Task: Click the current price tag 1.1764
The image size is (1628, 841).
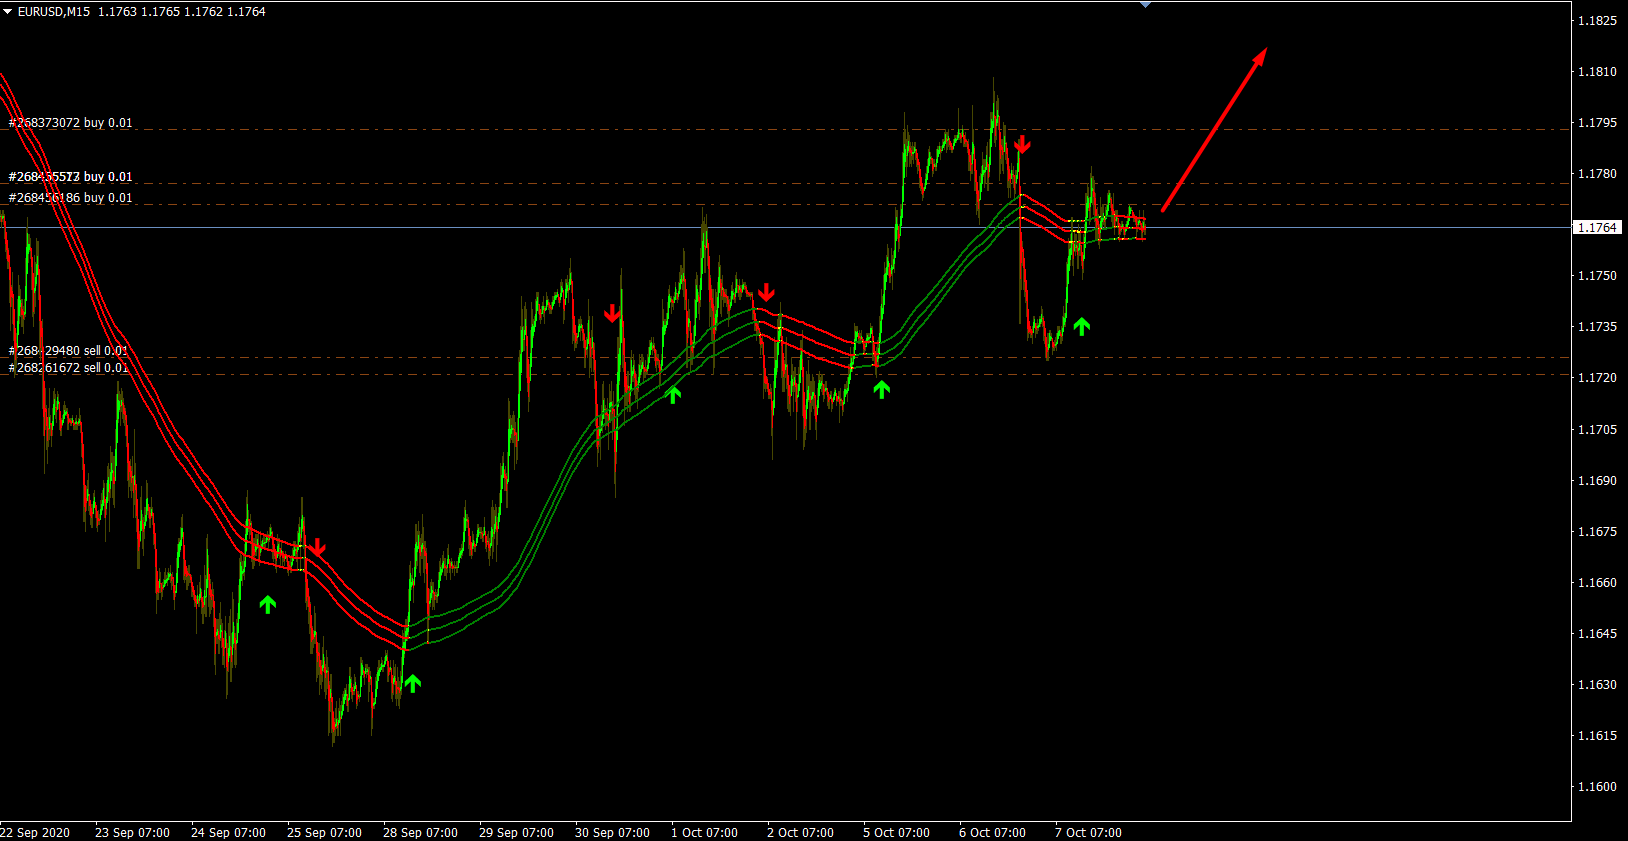Action: click(1597, 228)
